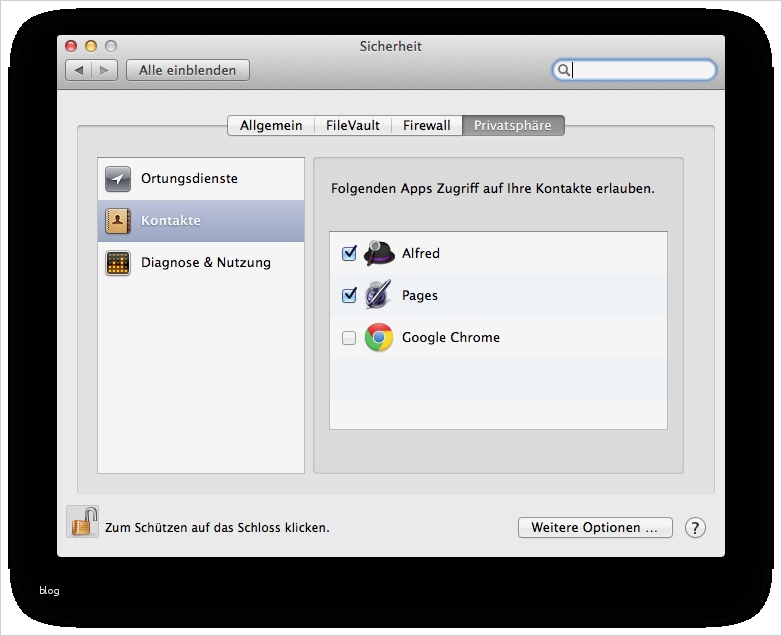Image resolution: width=782 pixels, height=636 pixels.
Task: Click the address book Kontakte icon
Action: point(118,220)
